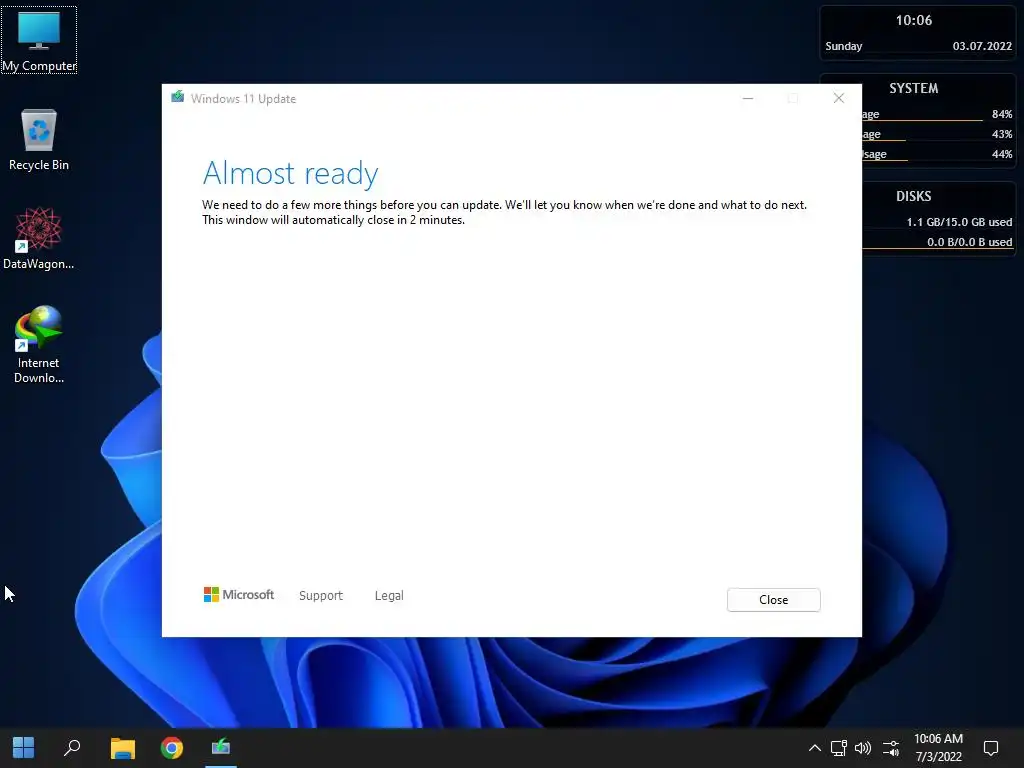Show hidden tray icons chevron
Screen dimensions: 1024x768
pyautogui.click(x=814, y=748)
